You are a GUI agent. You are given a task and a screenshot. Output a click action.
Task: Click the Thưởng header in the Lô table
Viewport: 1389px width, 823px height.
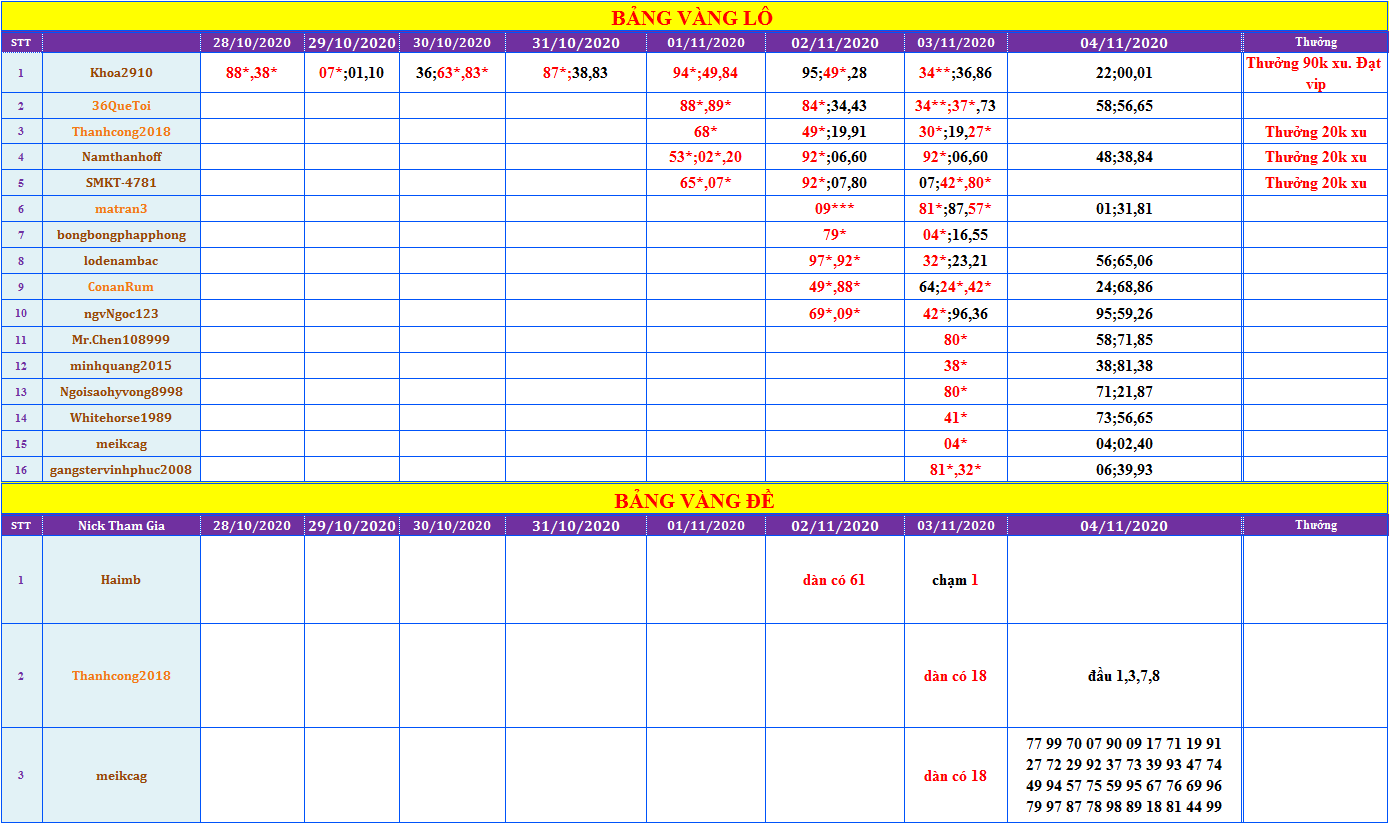point(1316,42)
